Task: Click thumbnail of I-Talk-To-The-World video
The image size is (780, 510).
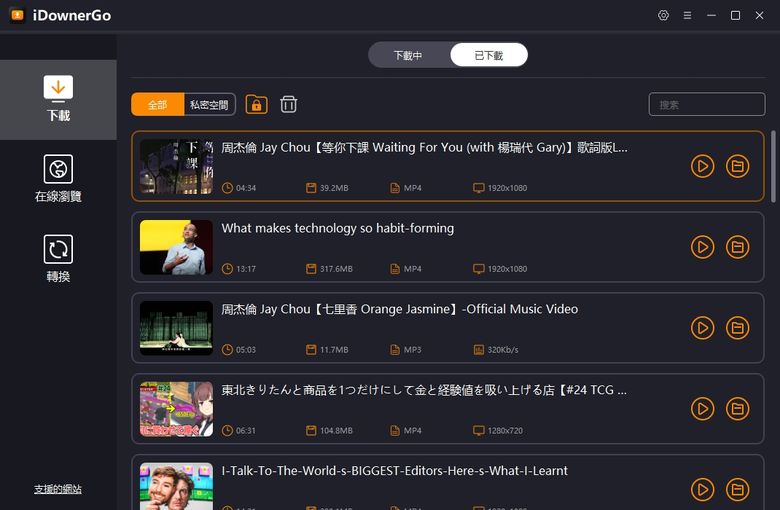Action: tap(176, 486)
